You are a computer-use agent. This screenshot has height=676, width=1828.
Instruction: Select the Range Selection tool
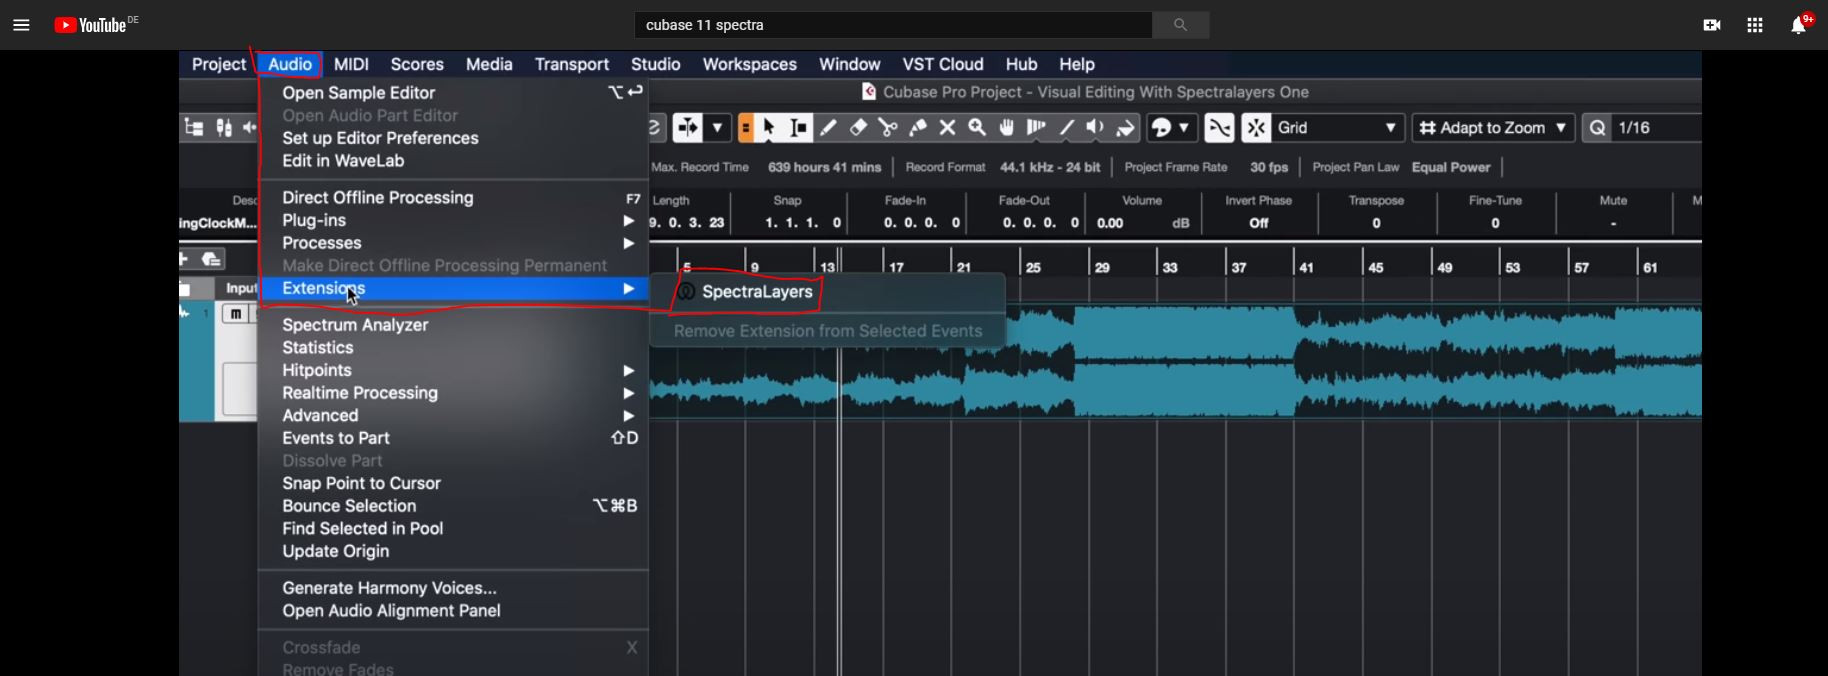point(798,128)
